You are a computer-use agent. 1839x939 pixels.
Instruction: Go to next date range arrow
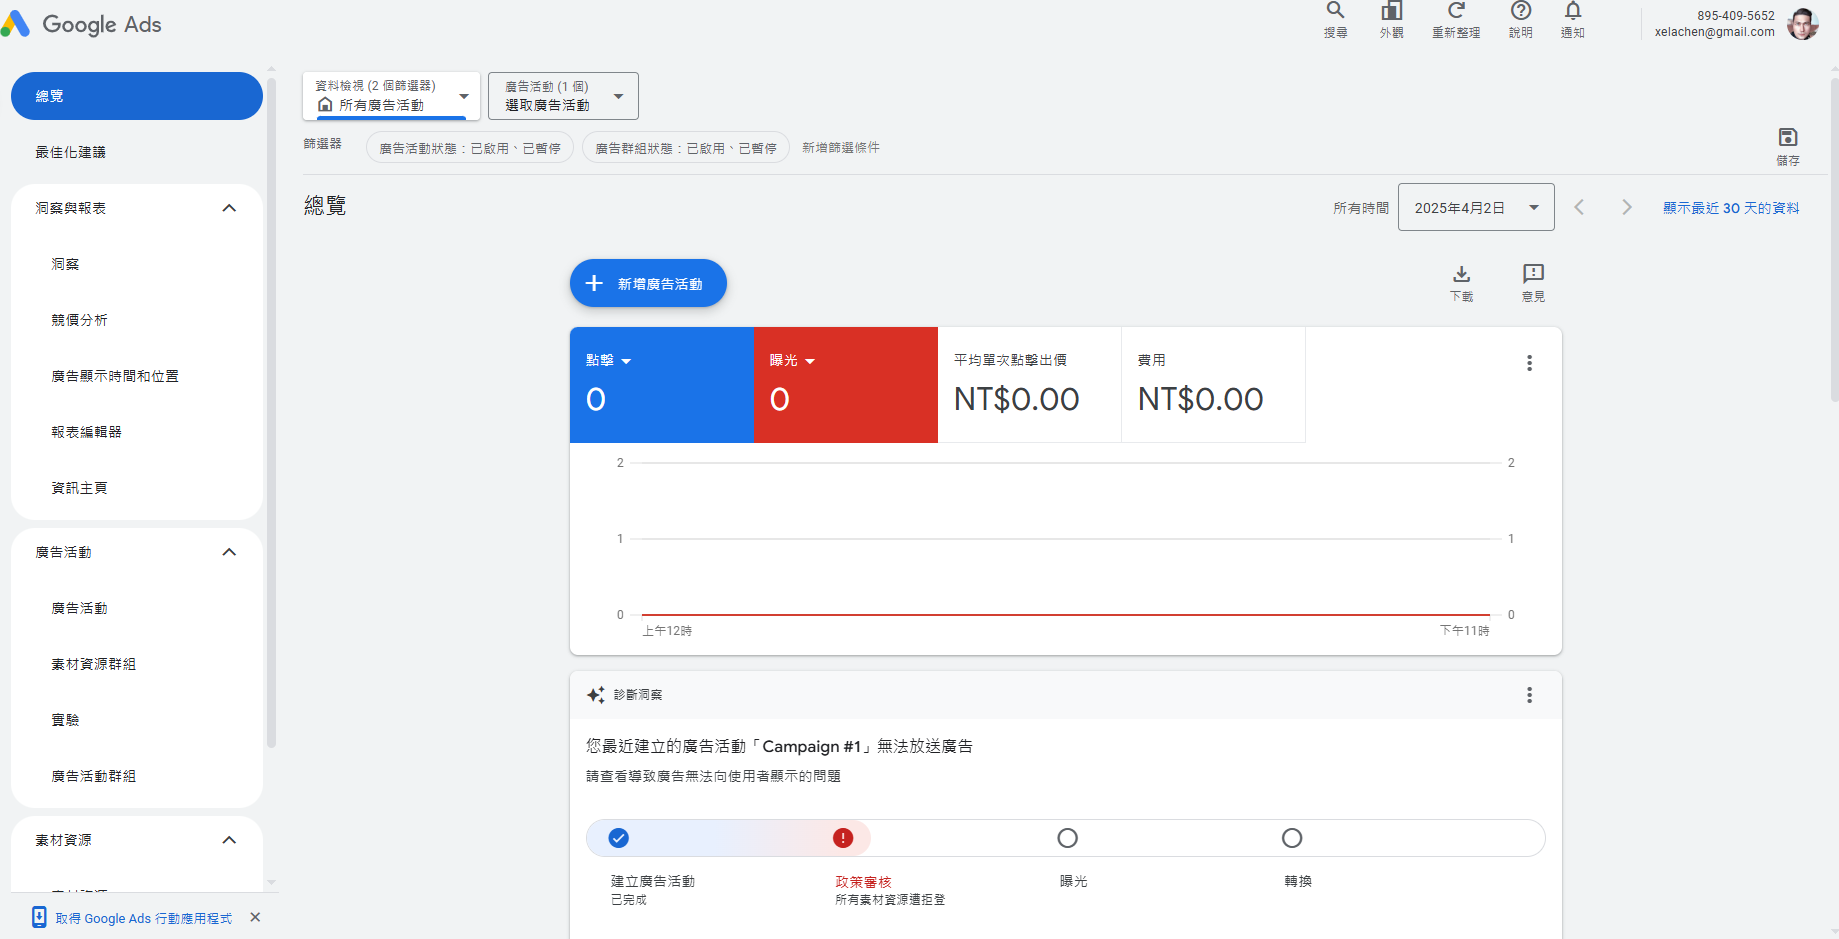click(1627, 207)
